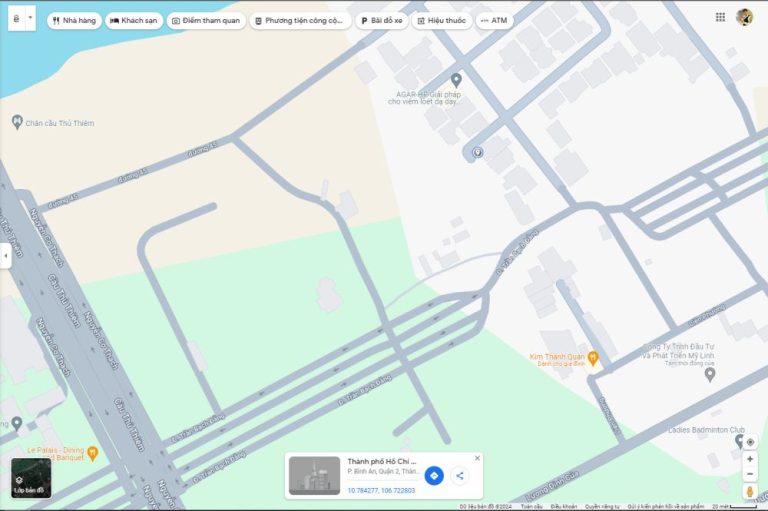Filter map by Nhà hàng (restaurants)
Viewport: 768px width, 511px height.
[74, 21]
